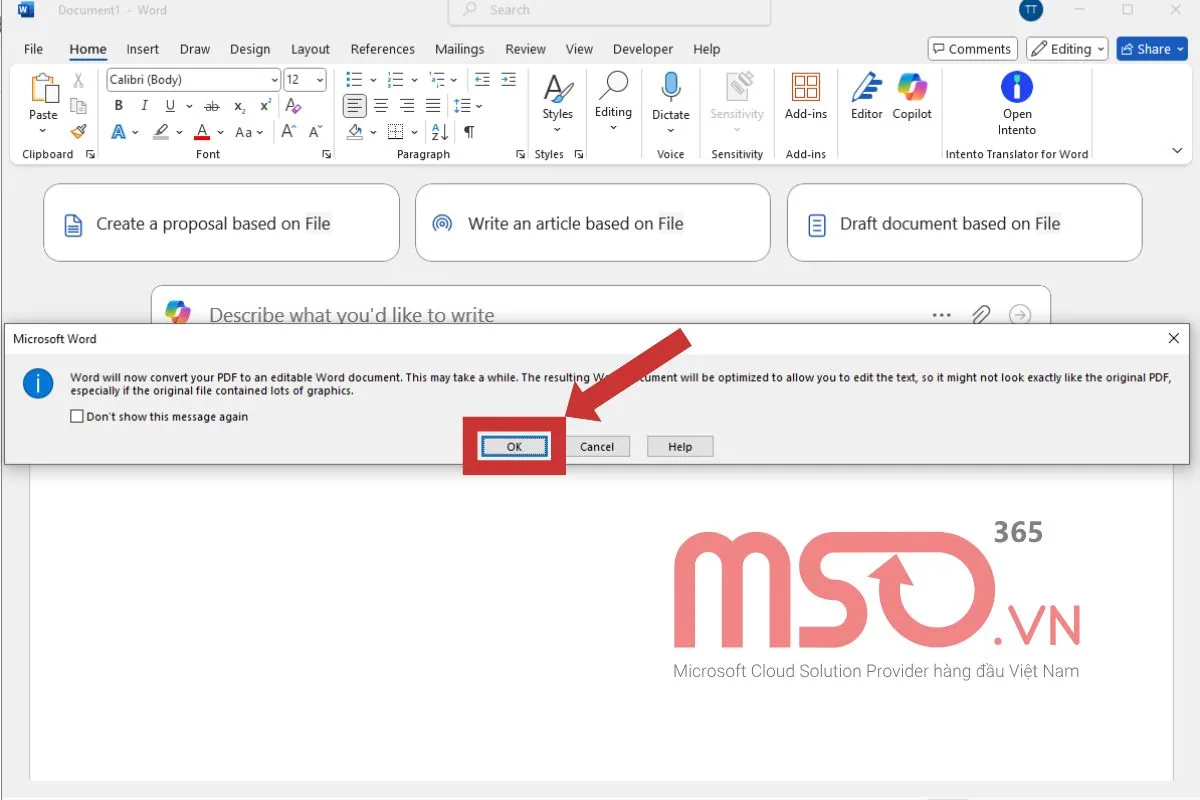The height and width of the screenshot is (800, 1200).
Task: Open the References tab
Action: coord(382,49)
